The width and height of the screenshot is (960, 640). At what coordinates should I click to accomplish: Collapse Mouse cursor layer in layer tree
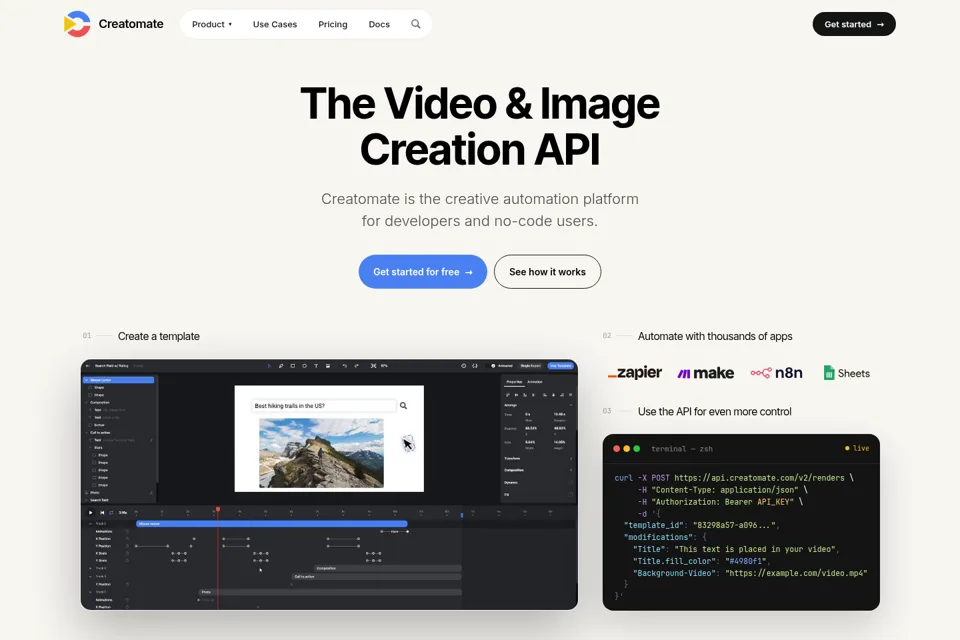click(x=86, y=380)
